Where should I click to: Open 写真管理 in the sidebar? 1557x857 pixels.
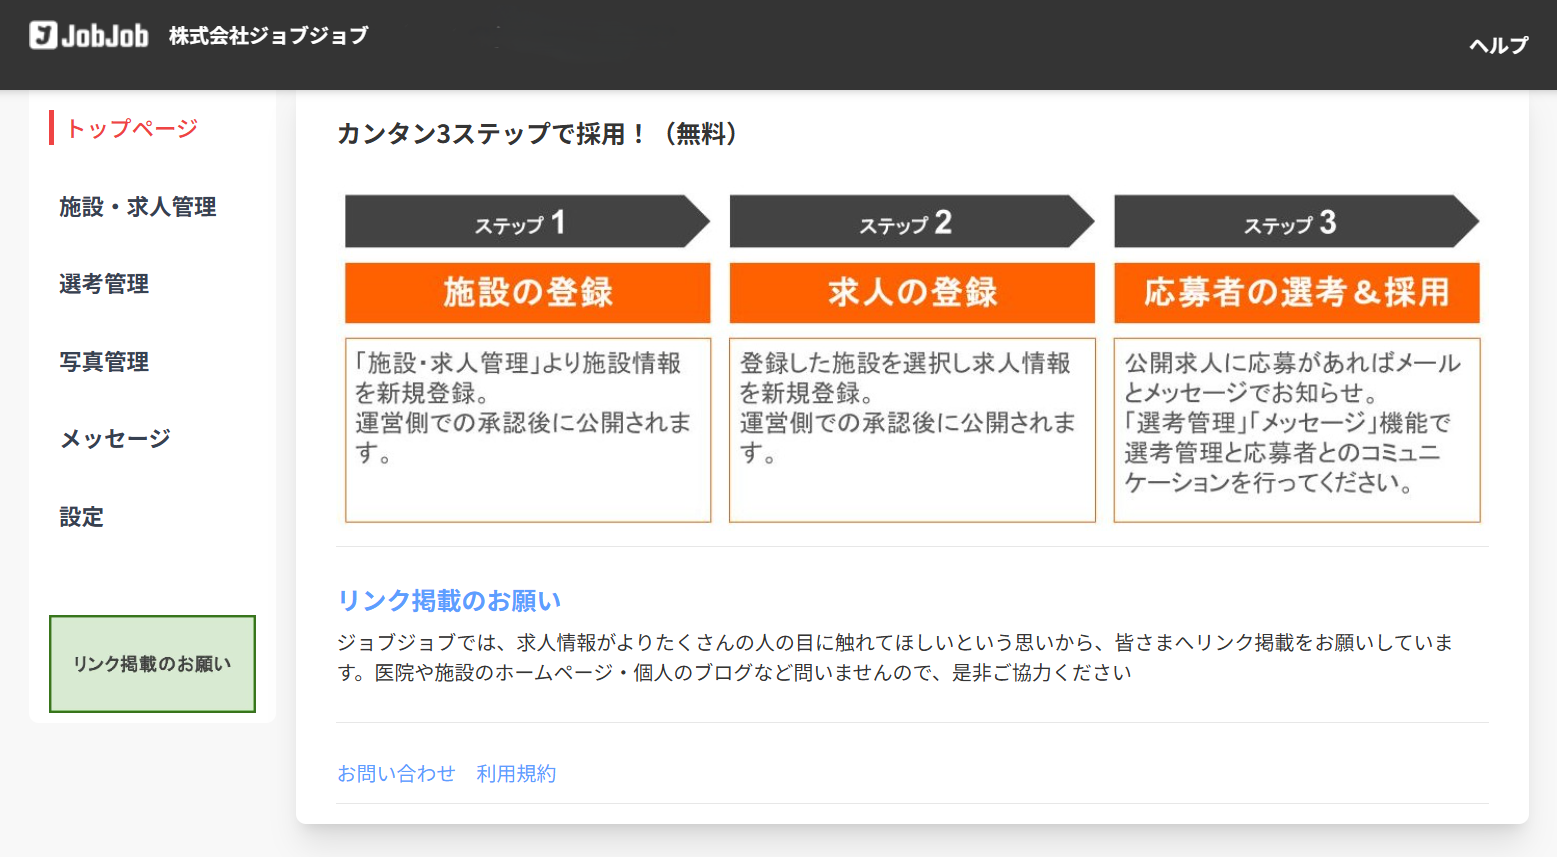coord(104,362)
